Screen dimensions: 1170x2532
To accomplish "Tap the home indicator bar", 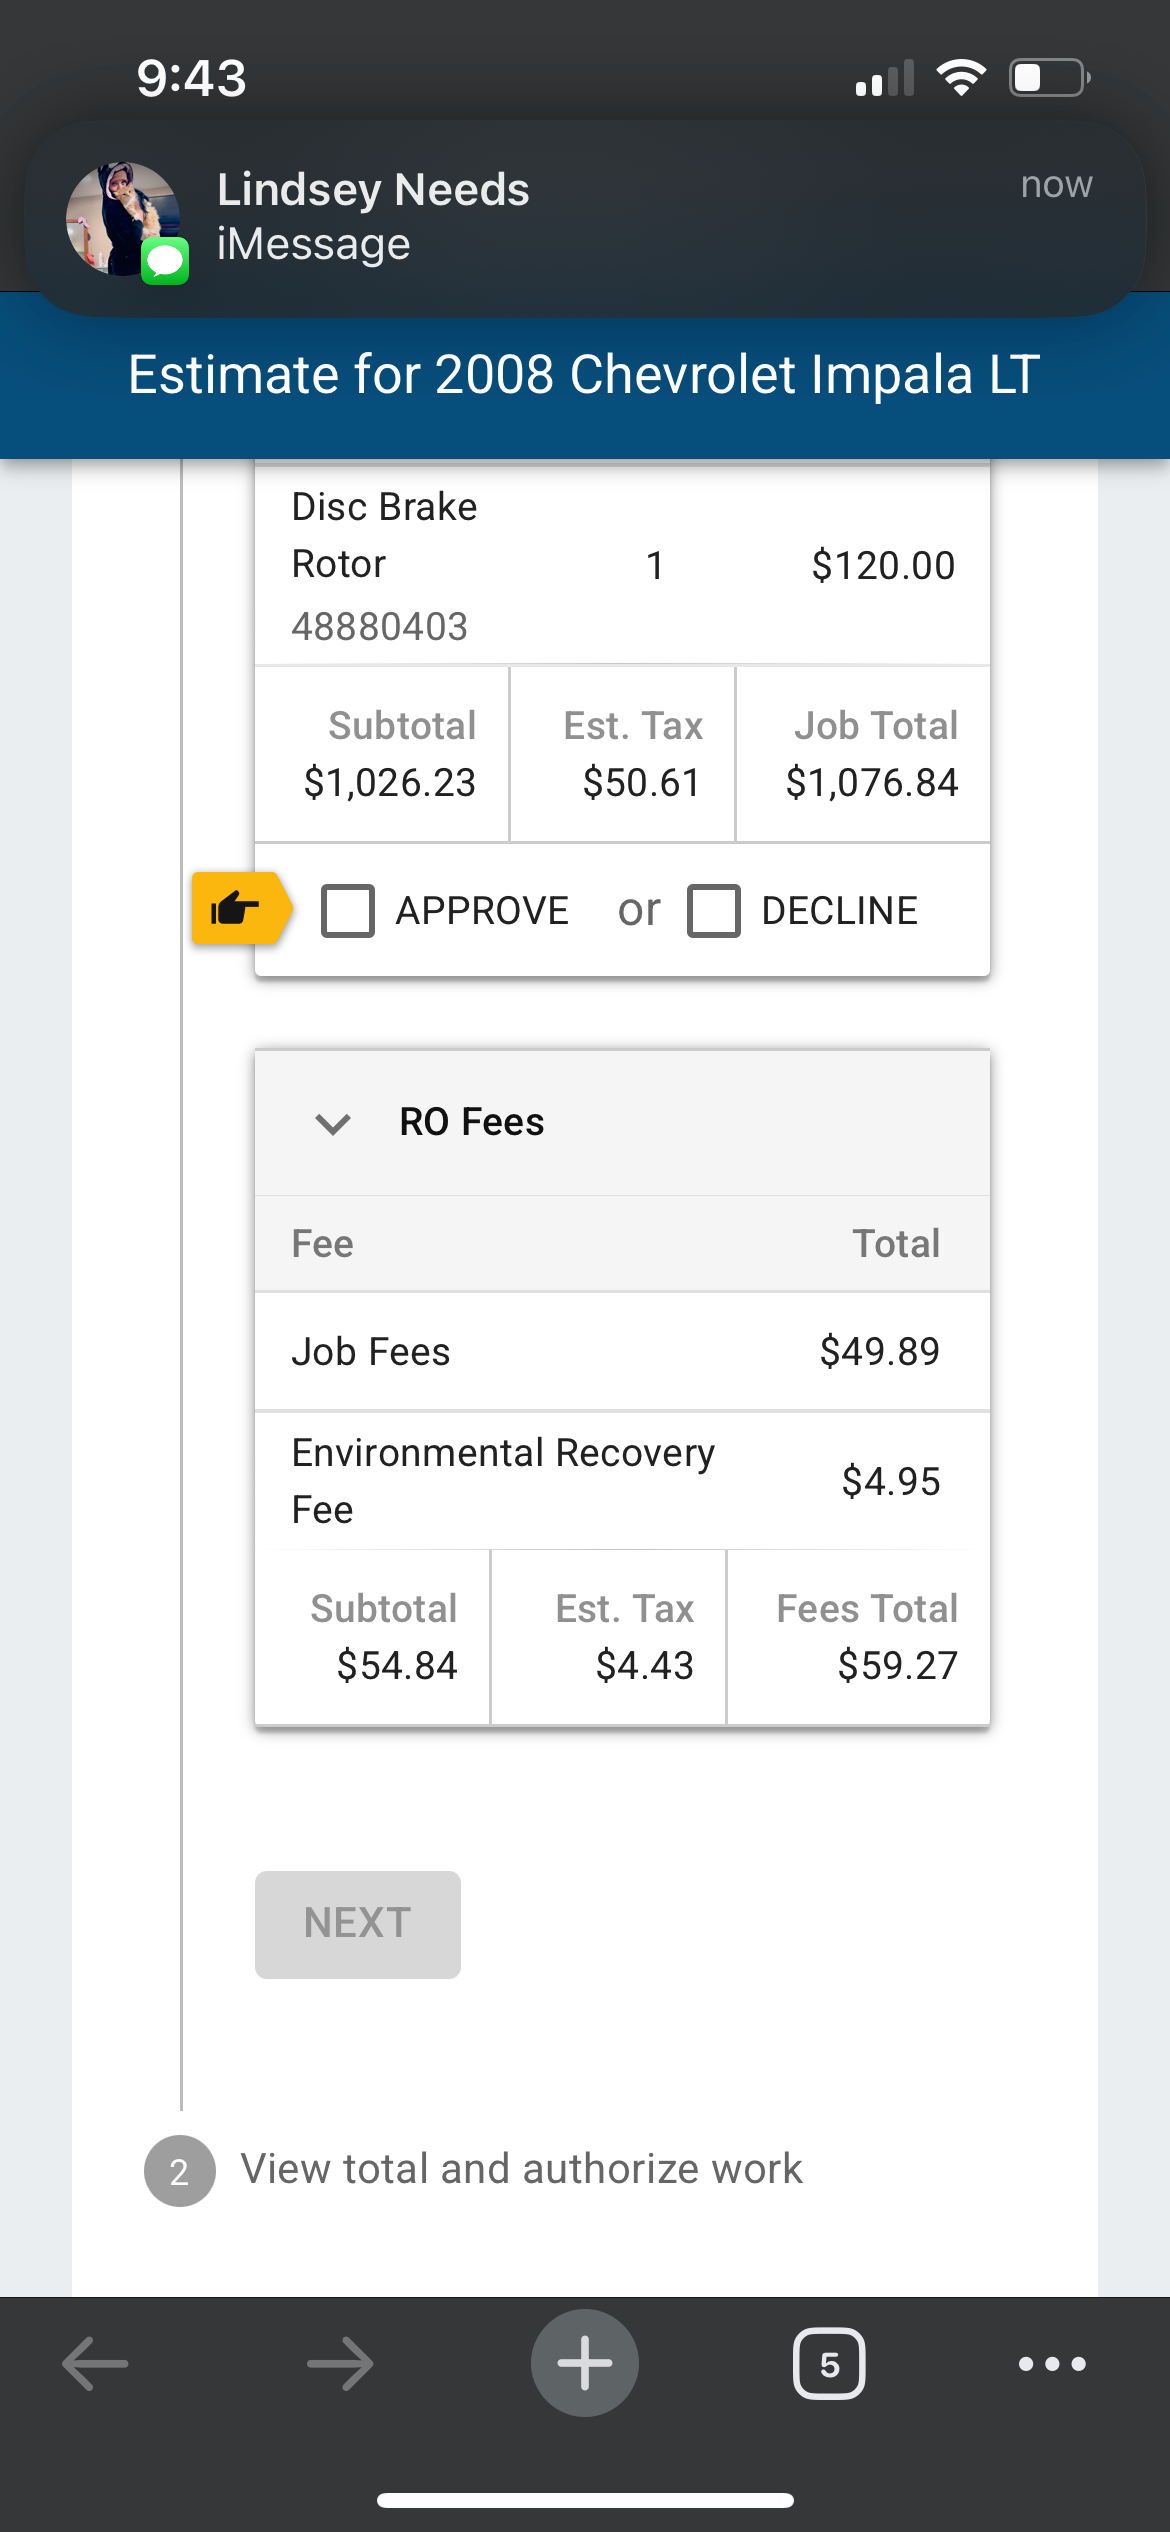I will [585, 2501].
